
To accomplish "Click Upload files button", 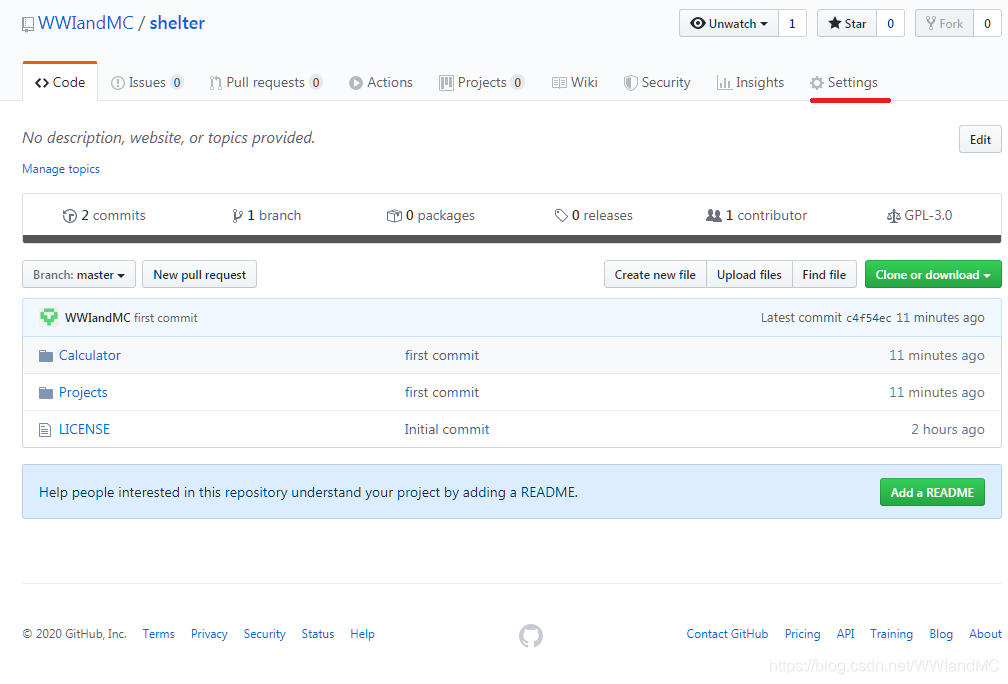I will [x=750, y=274].
